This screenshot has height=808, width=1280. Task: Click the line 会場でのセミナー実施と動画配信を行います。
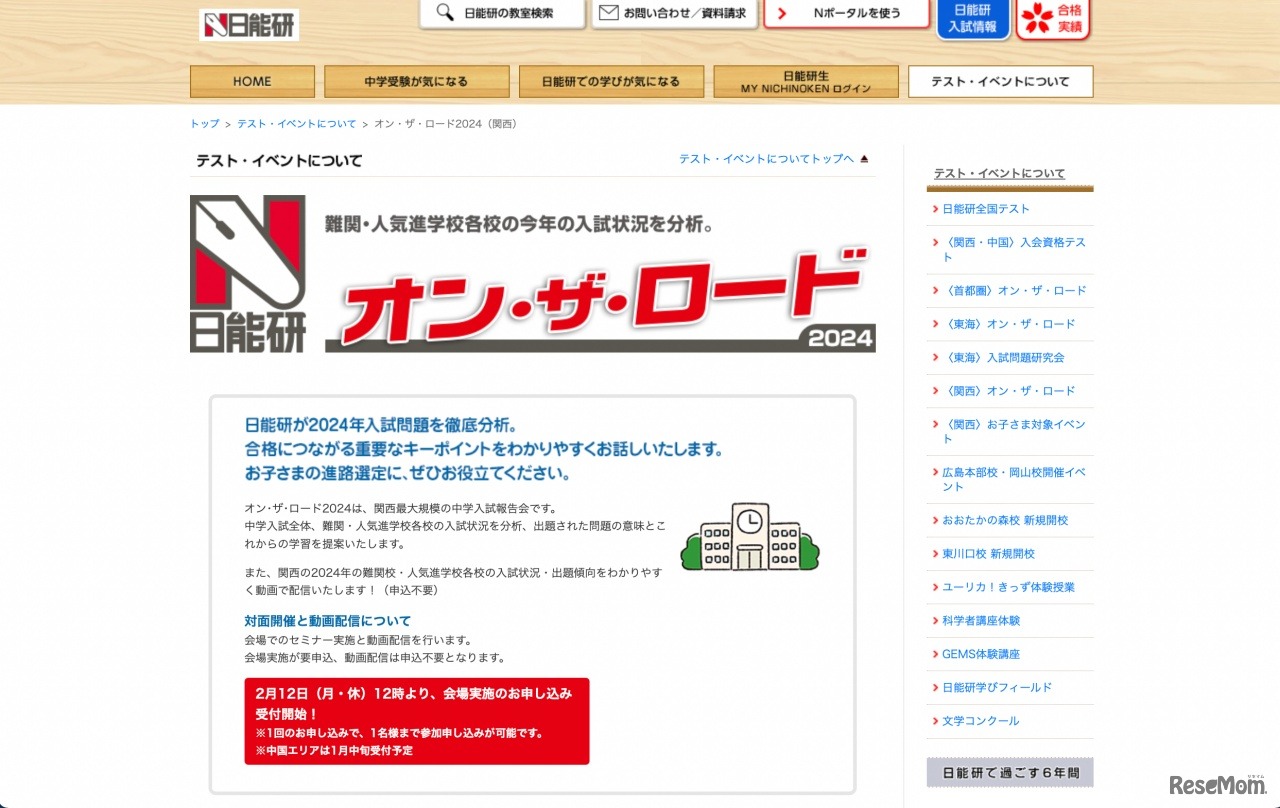click(358, 640)
